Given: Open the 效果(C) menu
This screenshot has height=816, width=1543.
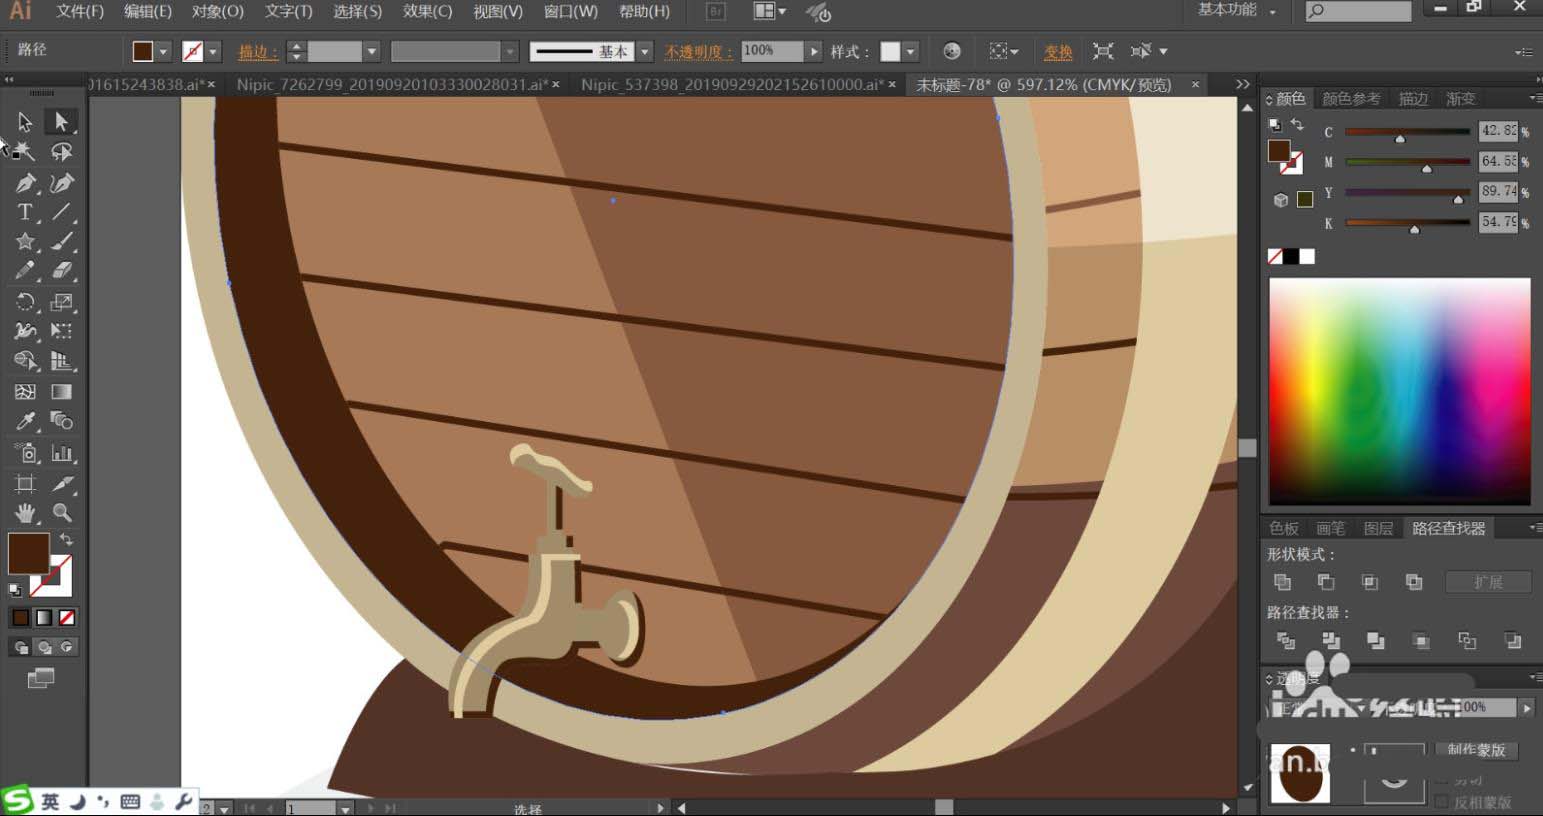Looking at the screenshot, I should click(x=427, y=11).
